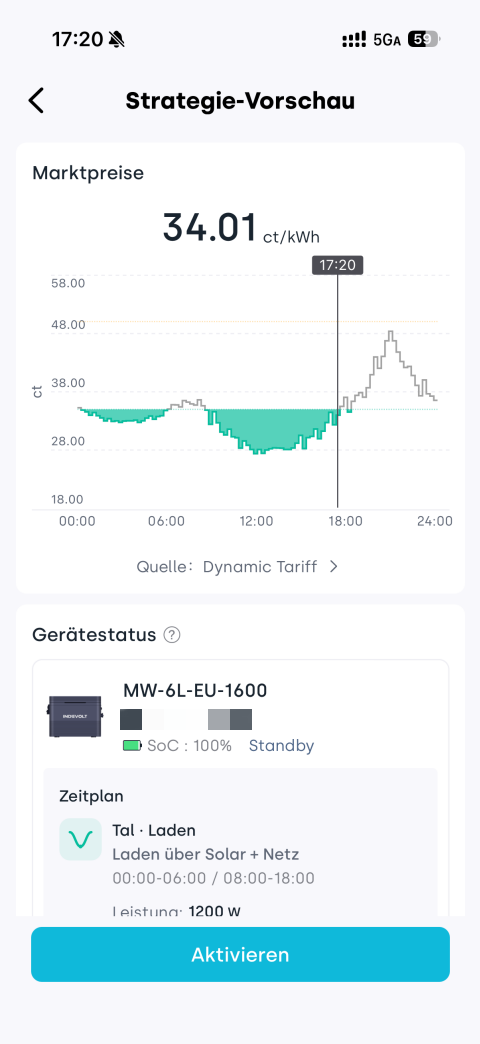Tap the evening price peak on chart
This screenshot has height=1044, width=480.
click(391, 332)
